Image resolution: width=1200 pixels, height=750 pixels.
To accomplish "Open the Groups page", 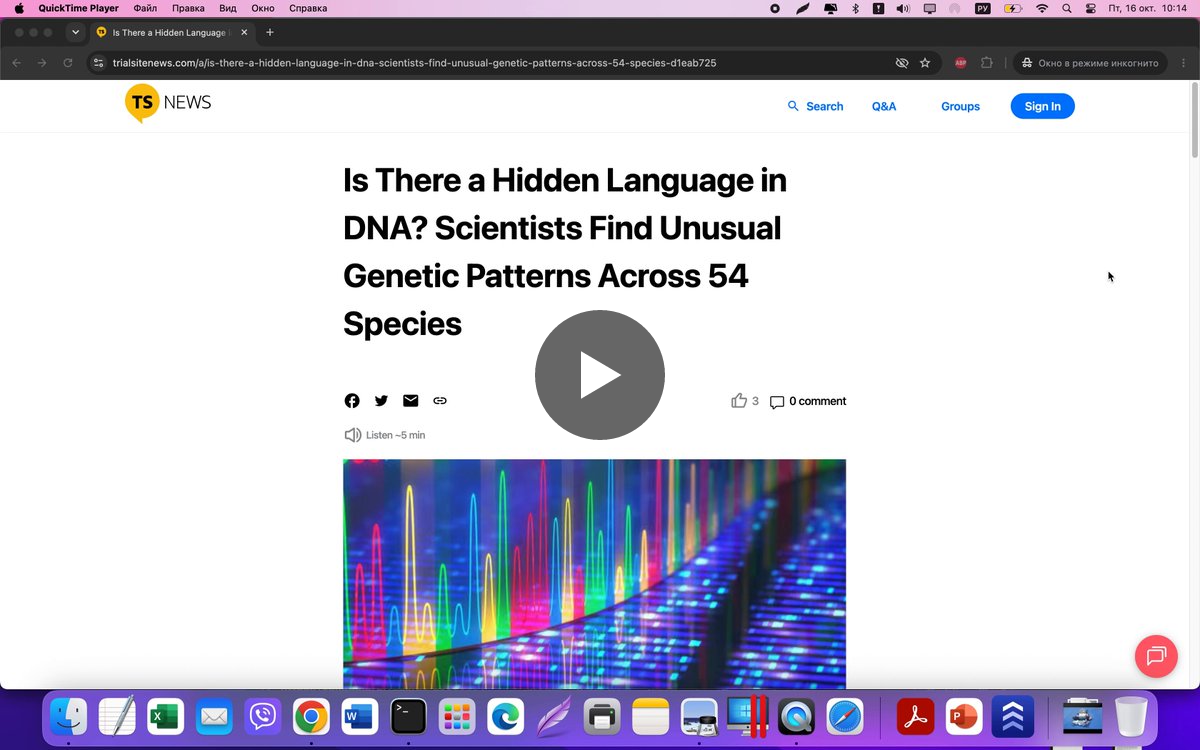I will (x=960, y=106).
